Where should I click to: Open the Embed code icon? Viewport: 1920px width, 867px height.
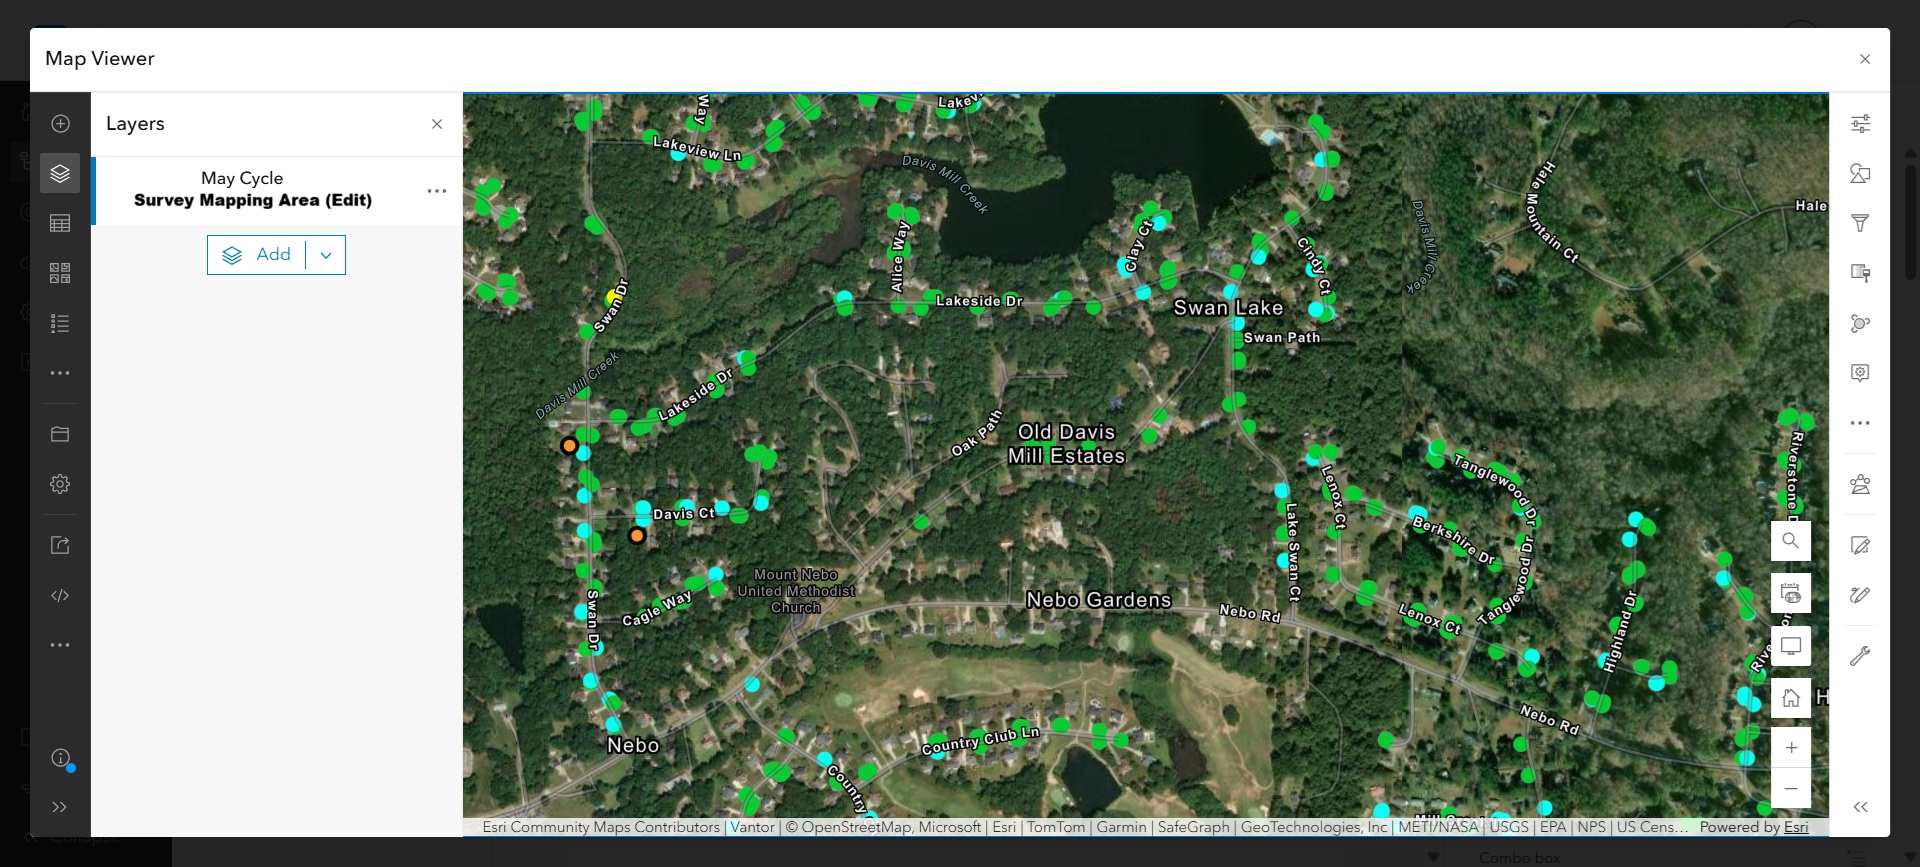pos(60,595)
